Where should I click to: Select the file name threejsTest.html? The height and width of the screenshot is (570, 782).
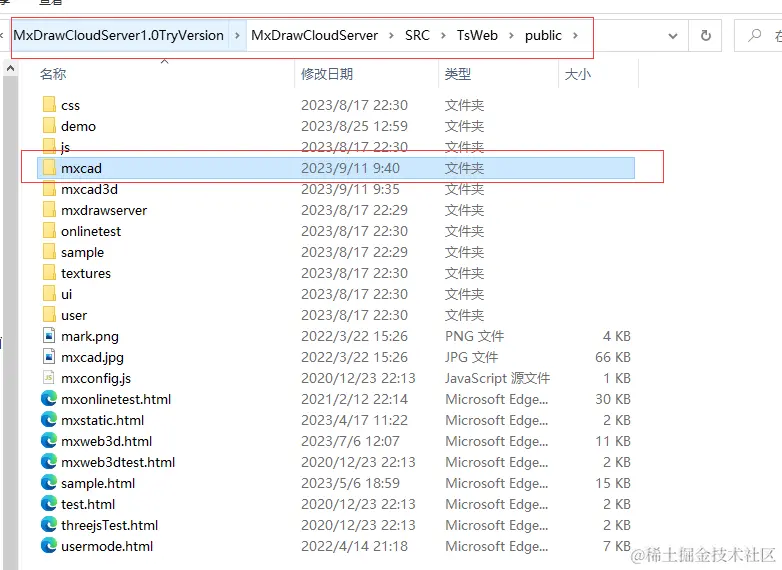(x=110, y=525)
